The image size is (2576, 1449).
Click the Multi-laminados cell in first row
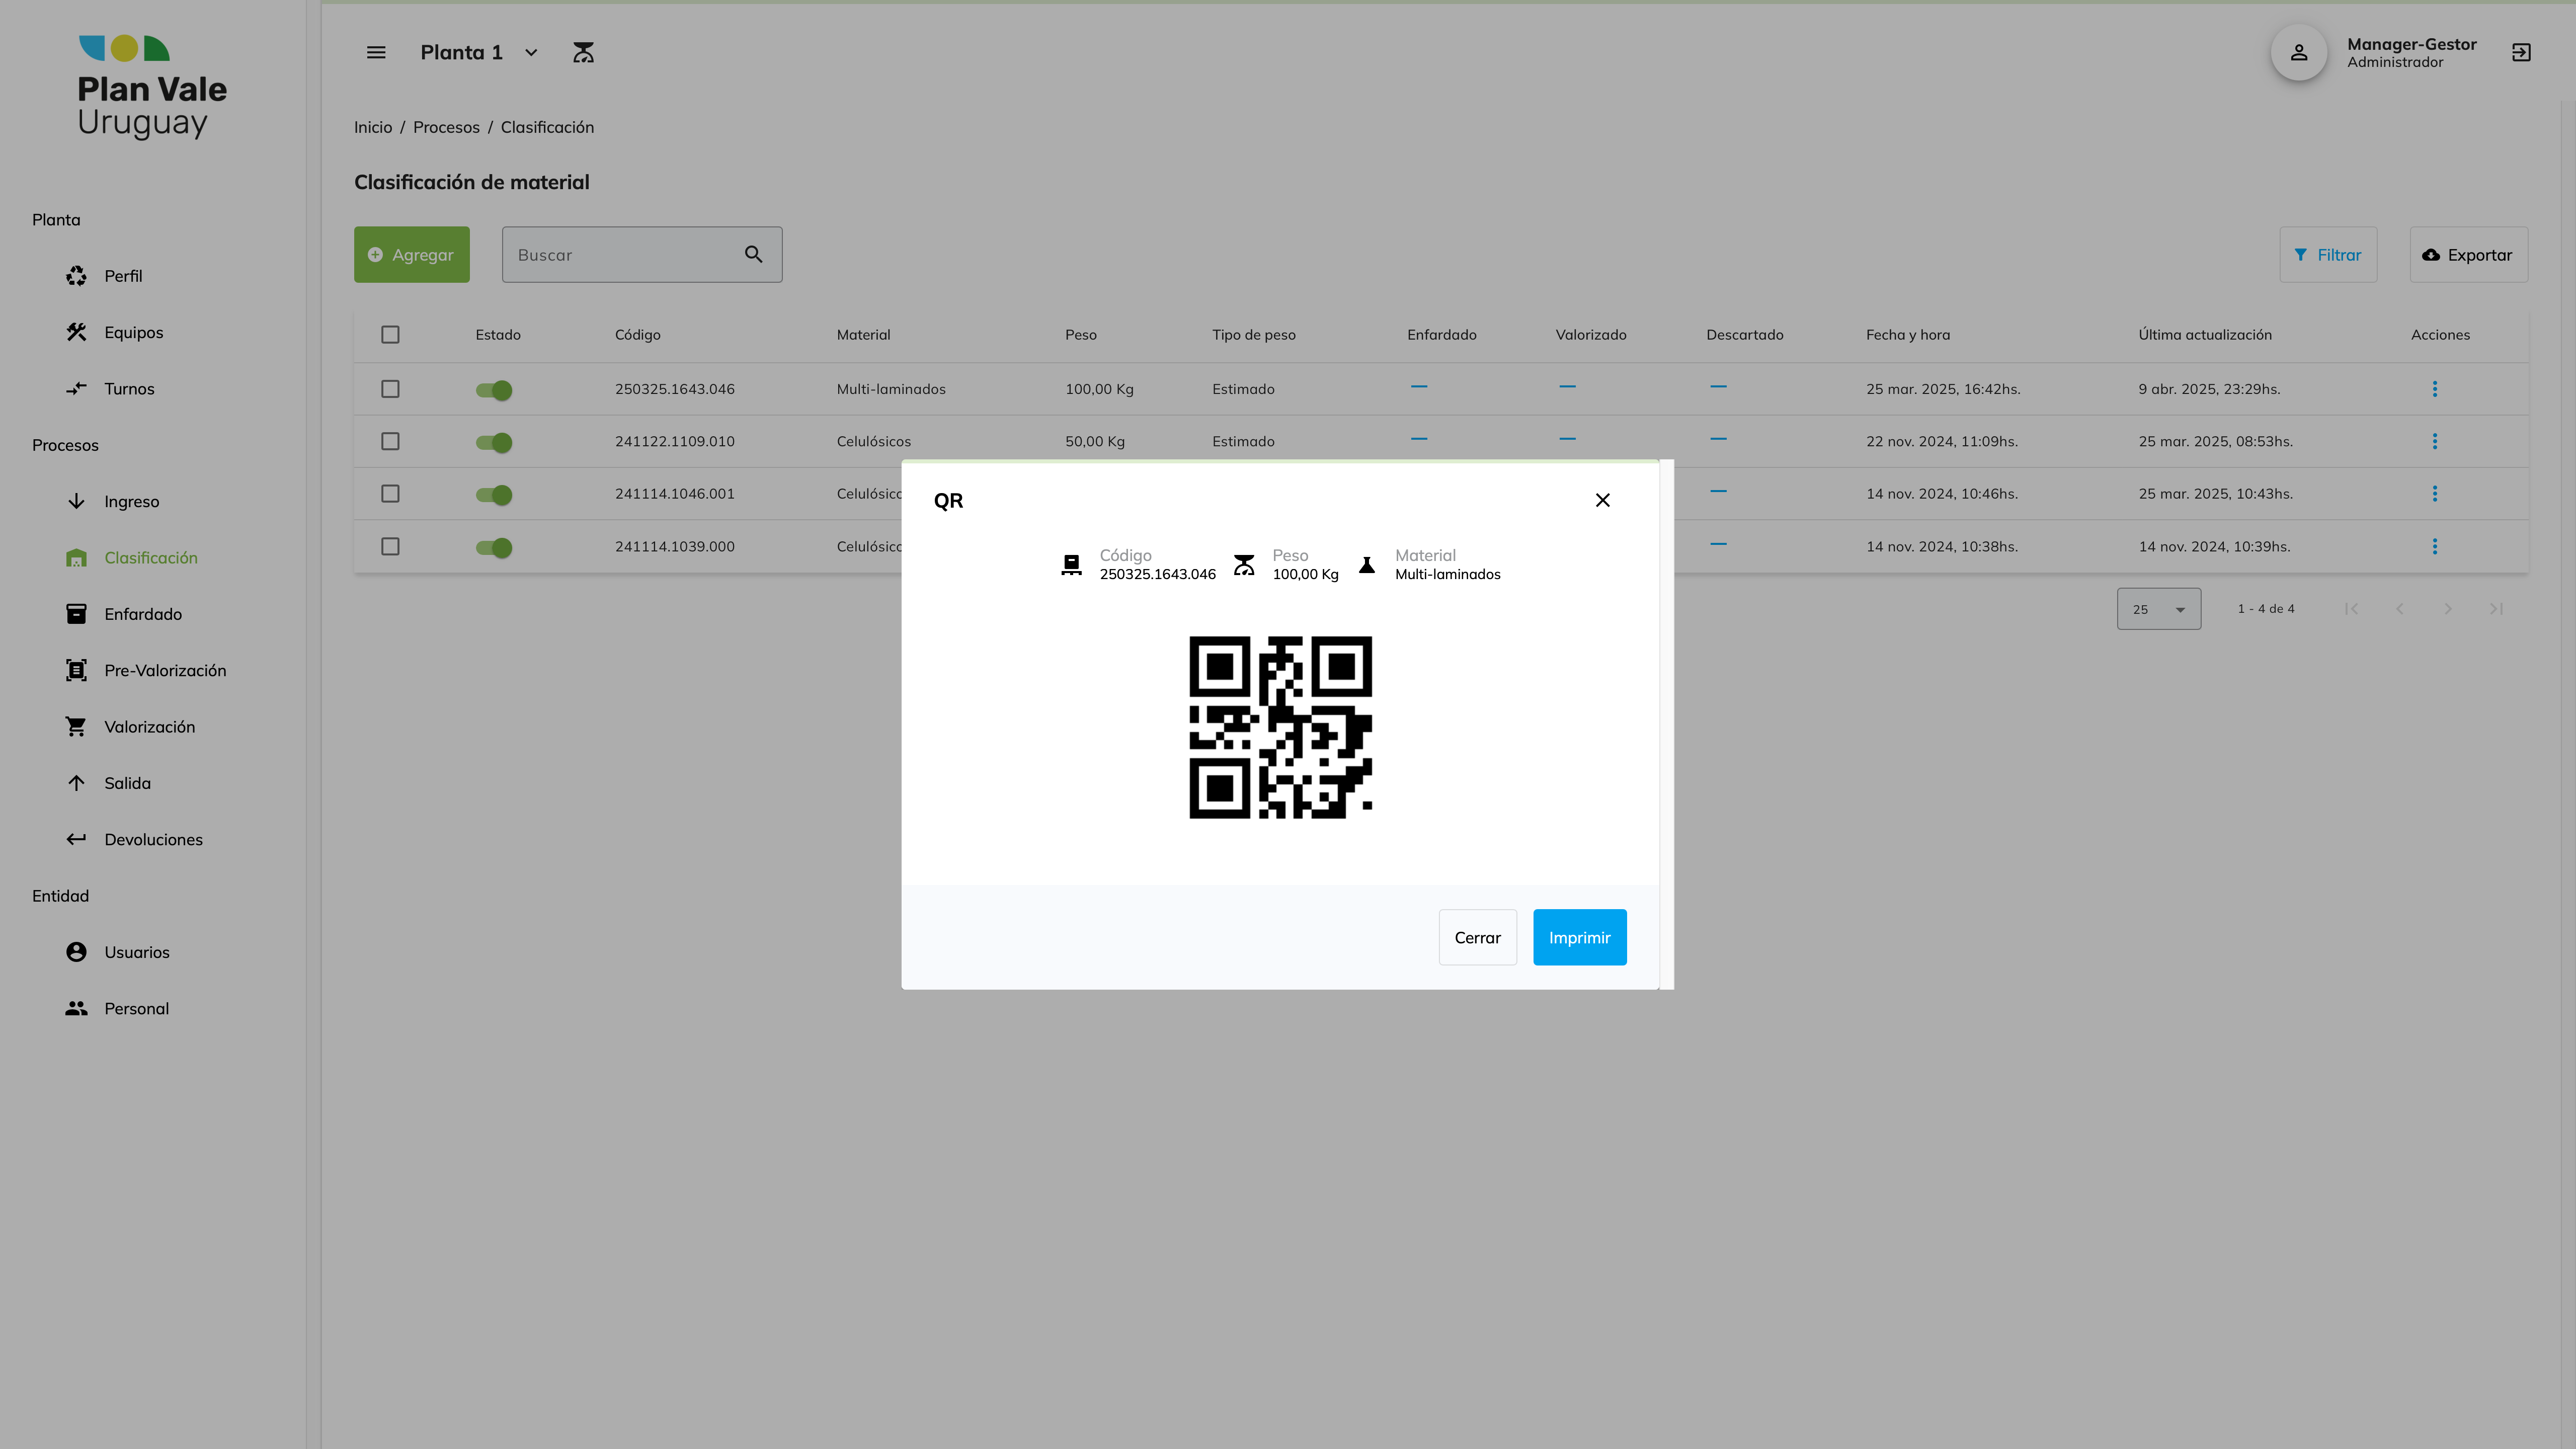coord(891,389)
